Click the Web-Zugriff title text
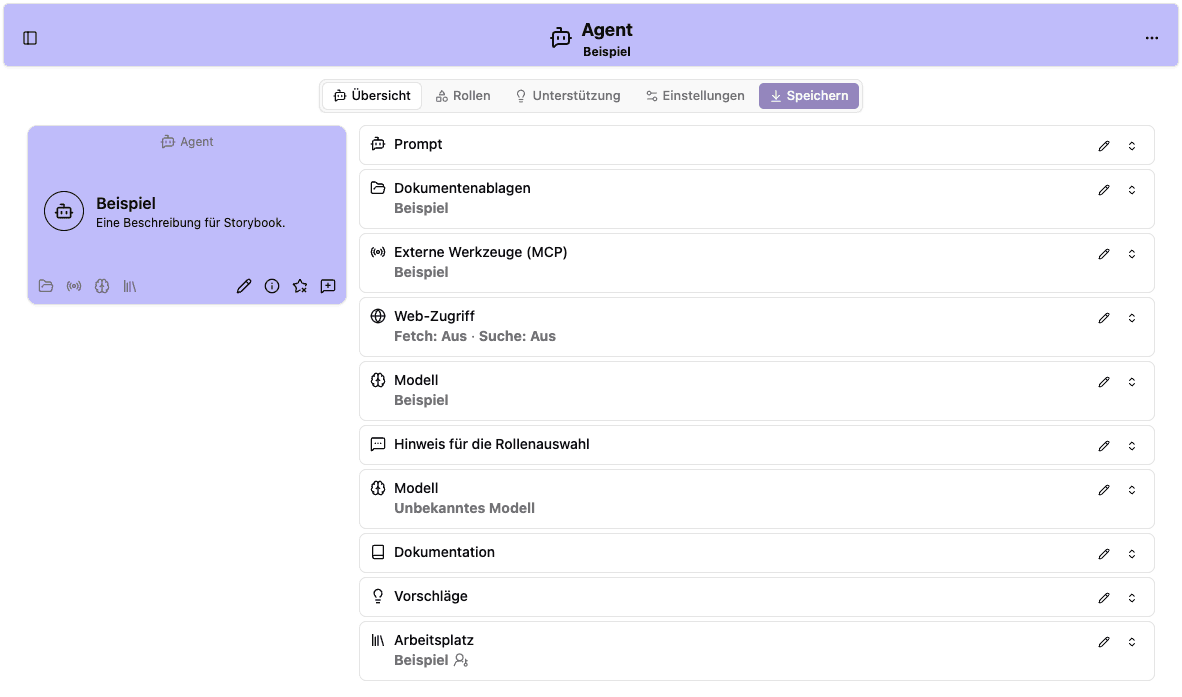The image size is (1182, 697). click(434, 316)
